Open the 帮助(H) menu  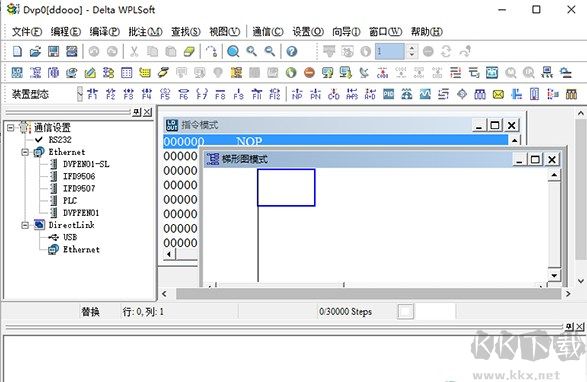tap(427, 32)
